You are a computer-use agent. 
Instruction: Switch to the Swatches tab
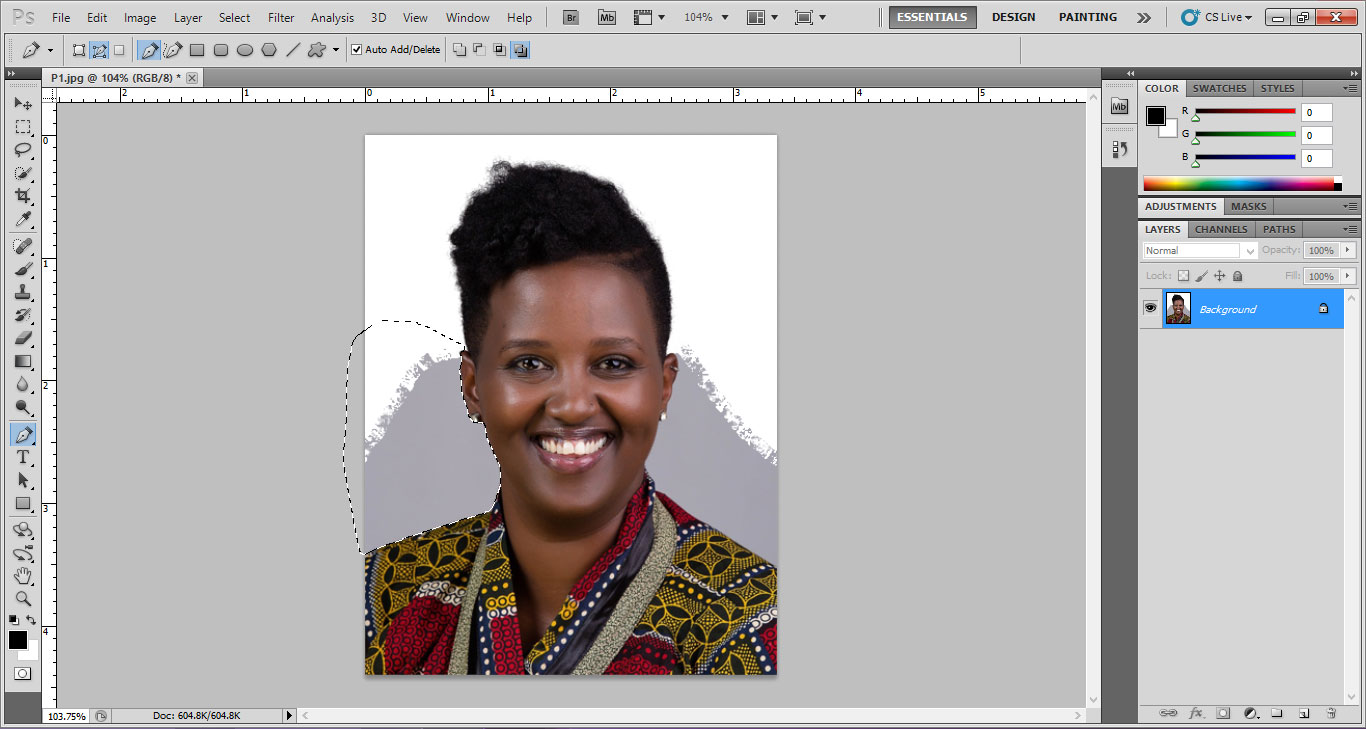point(1219,88)
